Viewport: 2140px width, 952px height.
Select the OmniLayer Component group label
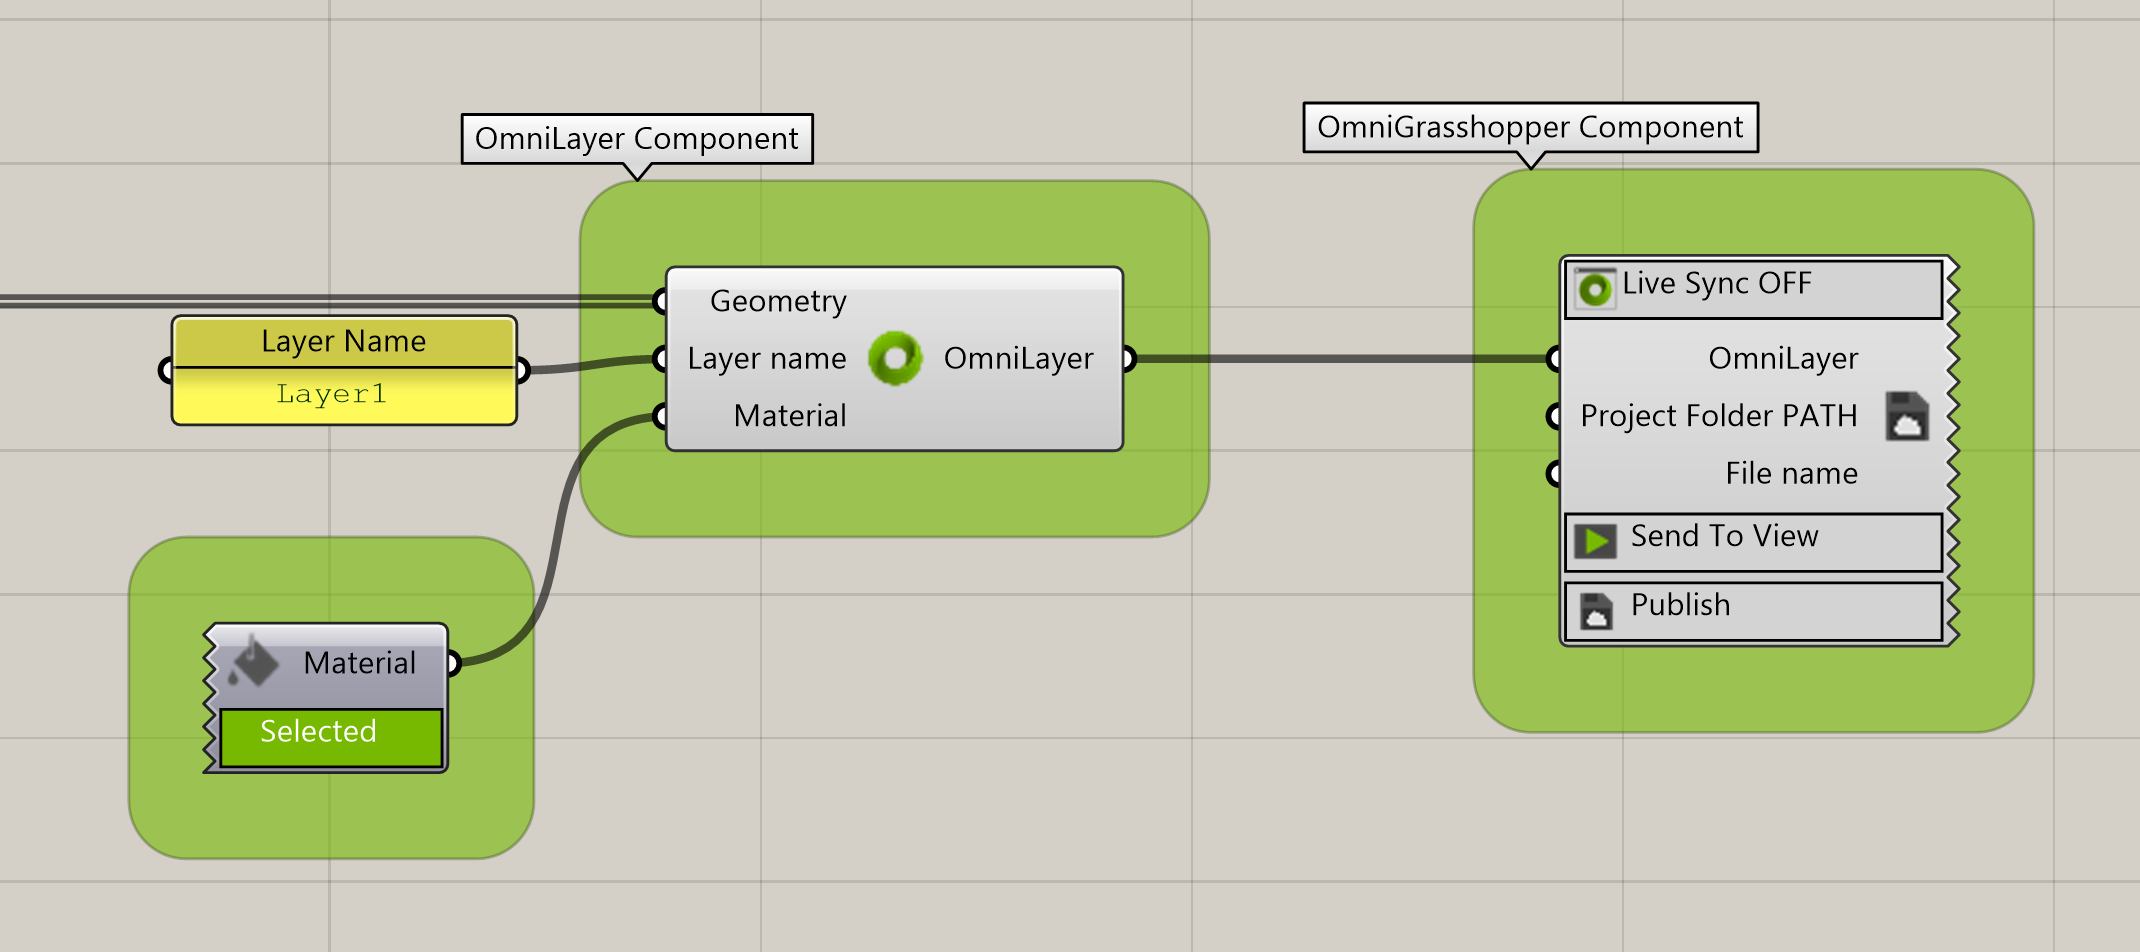637,138
